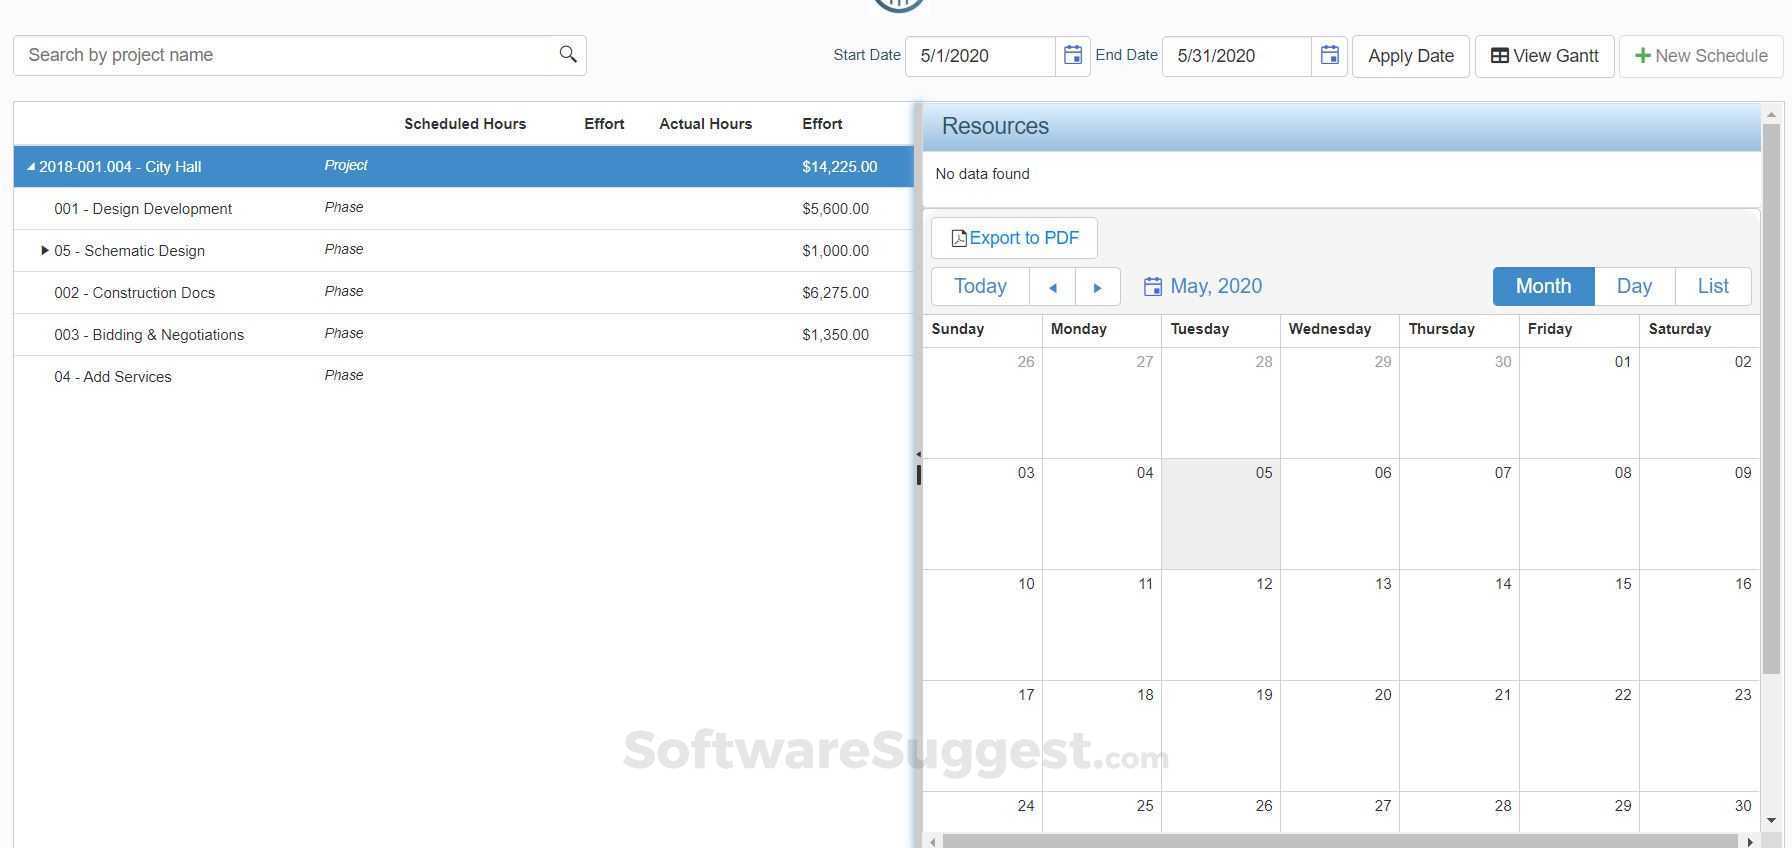Screen dimensions: 1792x848
Task: Go to the previous month arrow
Action: tap(1052, 287)
